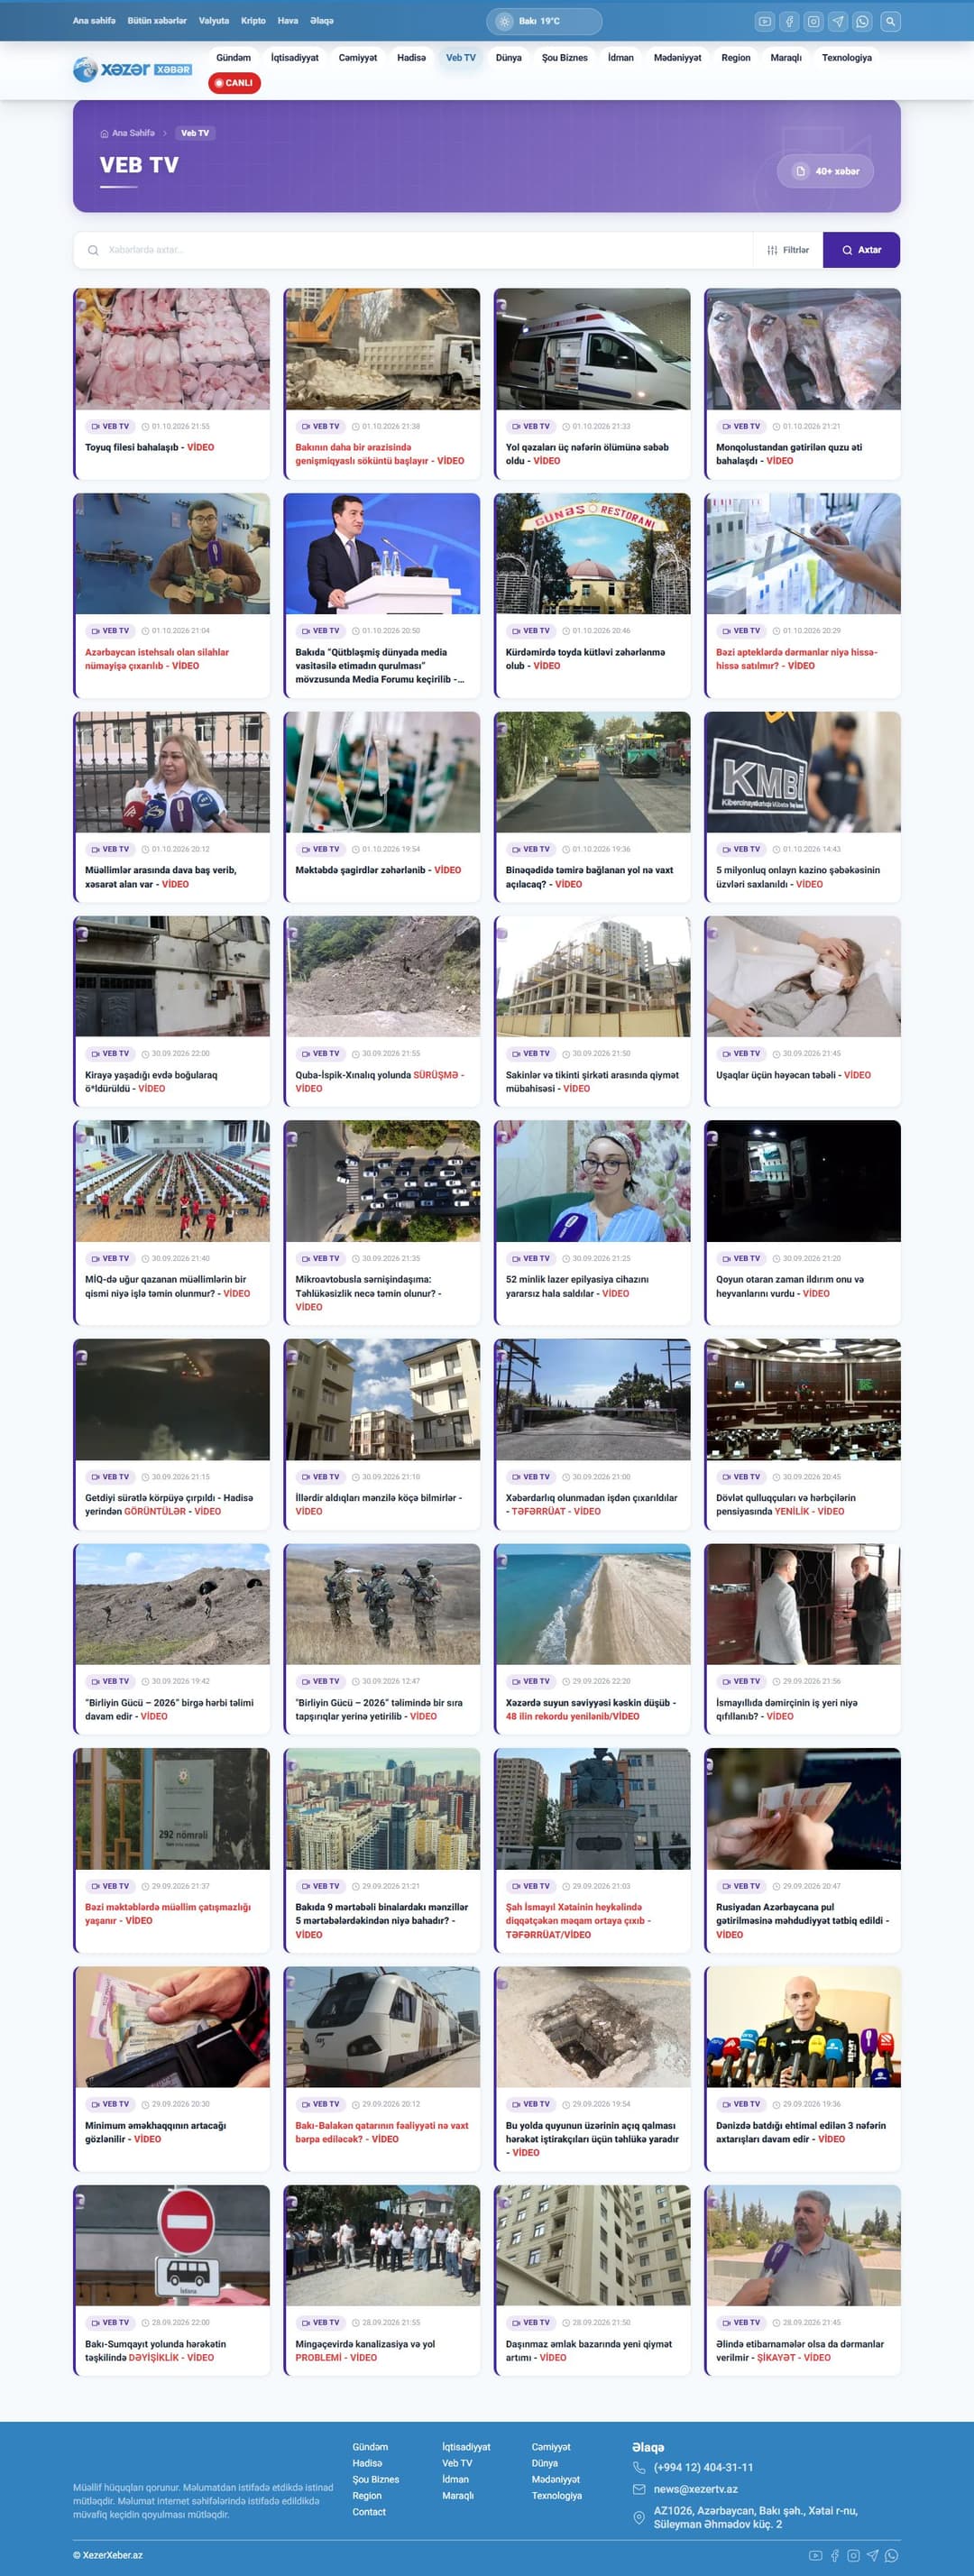Open the Telegram icon in top bar

tap(838, 21)
